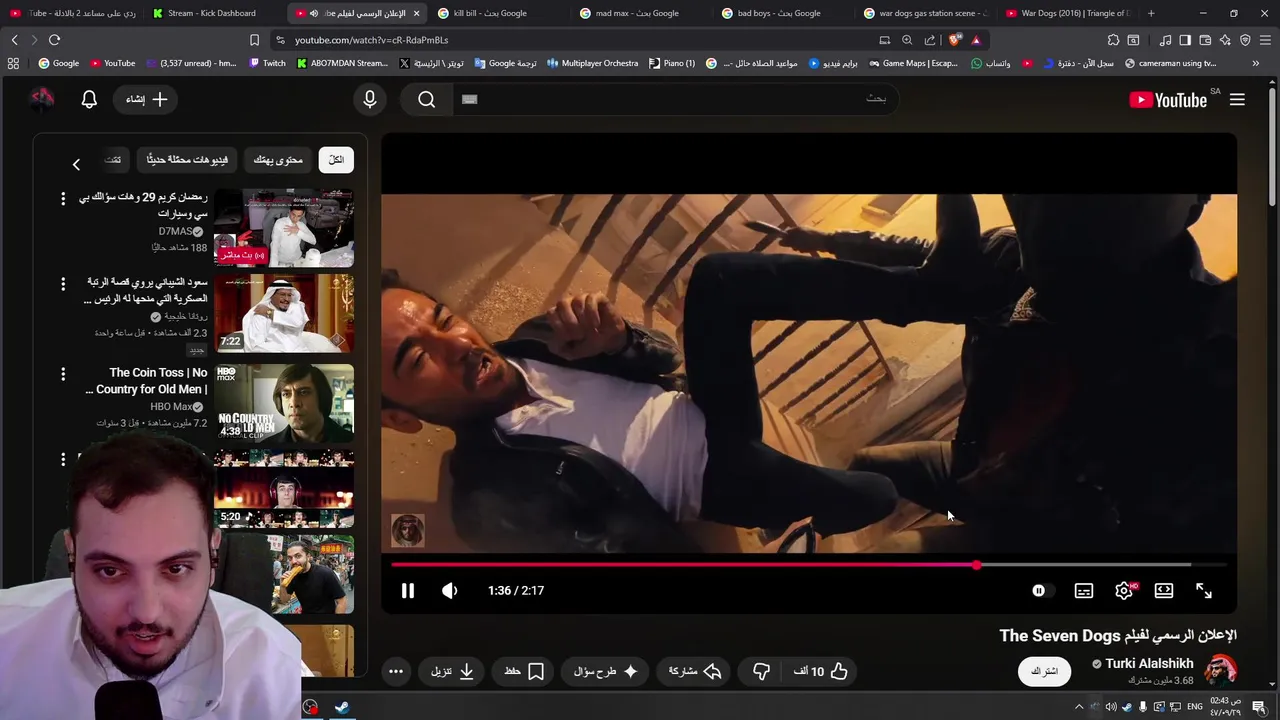The height and width of the screenshot is (720, 1280).
Task: Switch the video to full screen
Action: tap(1204, 591)
